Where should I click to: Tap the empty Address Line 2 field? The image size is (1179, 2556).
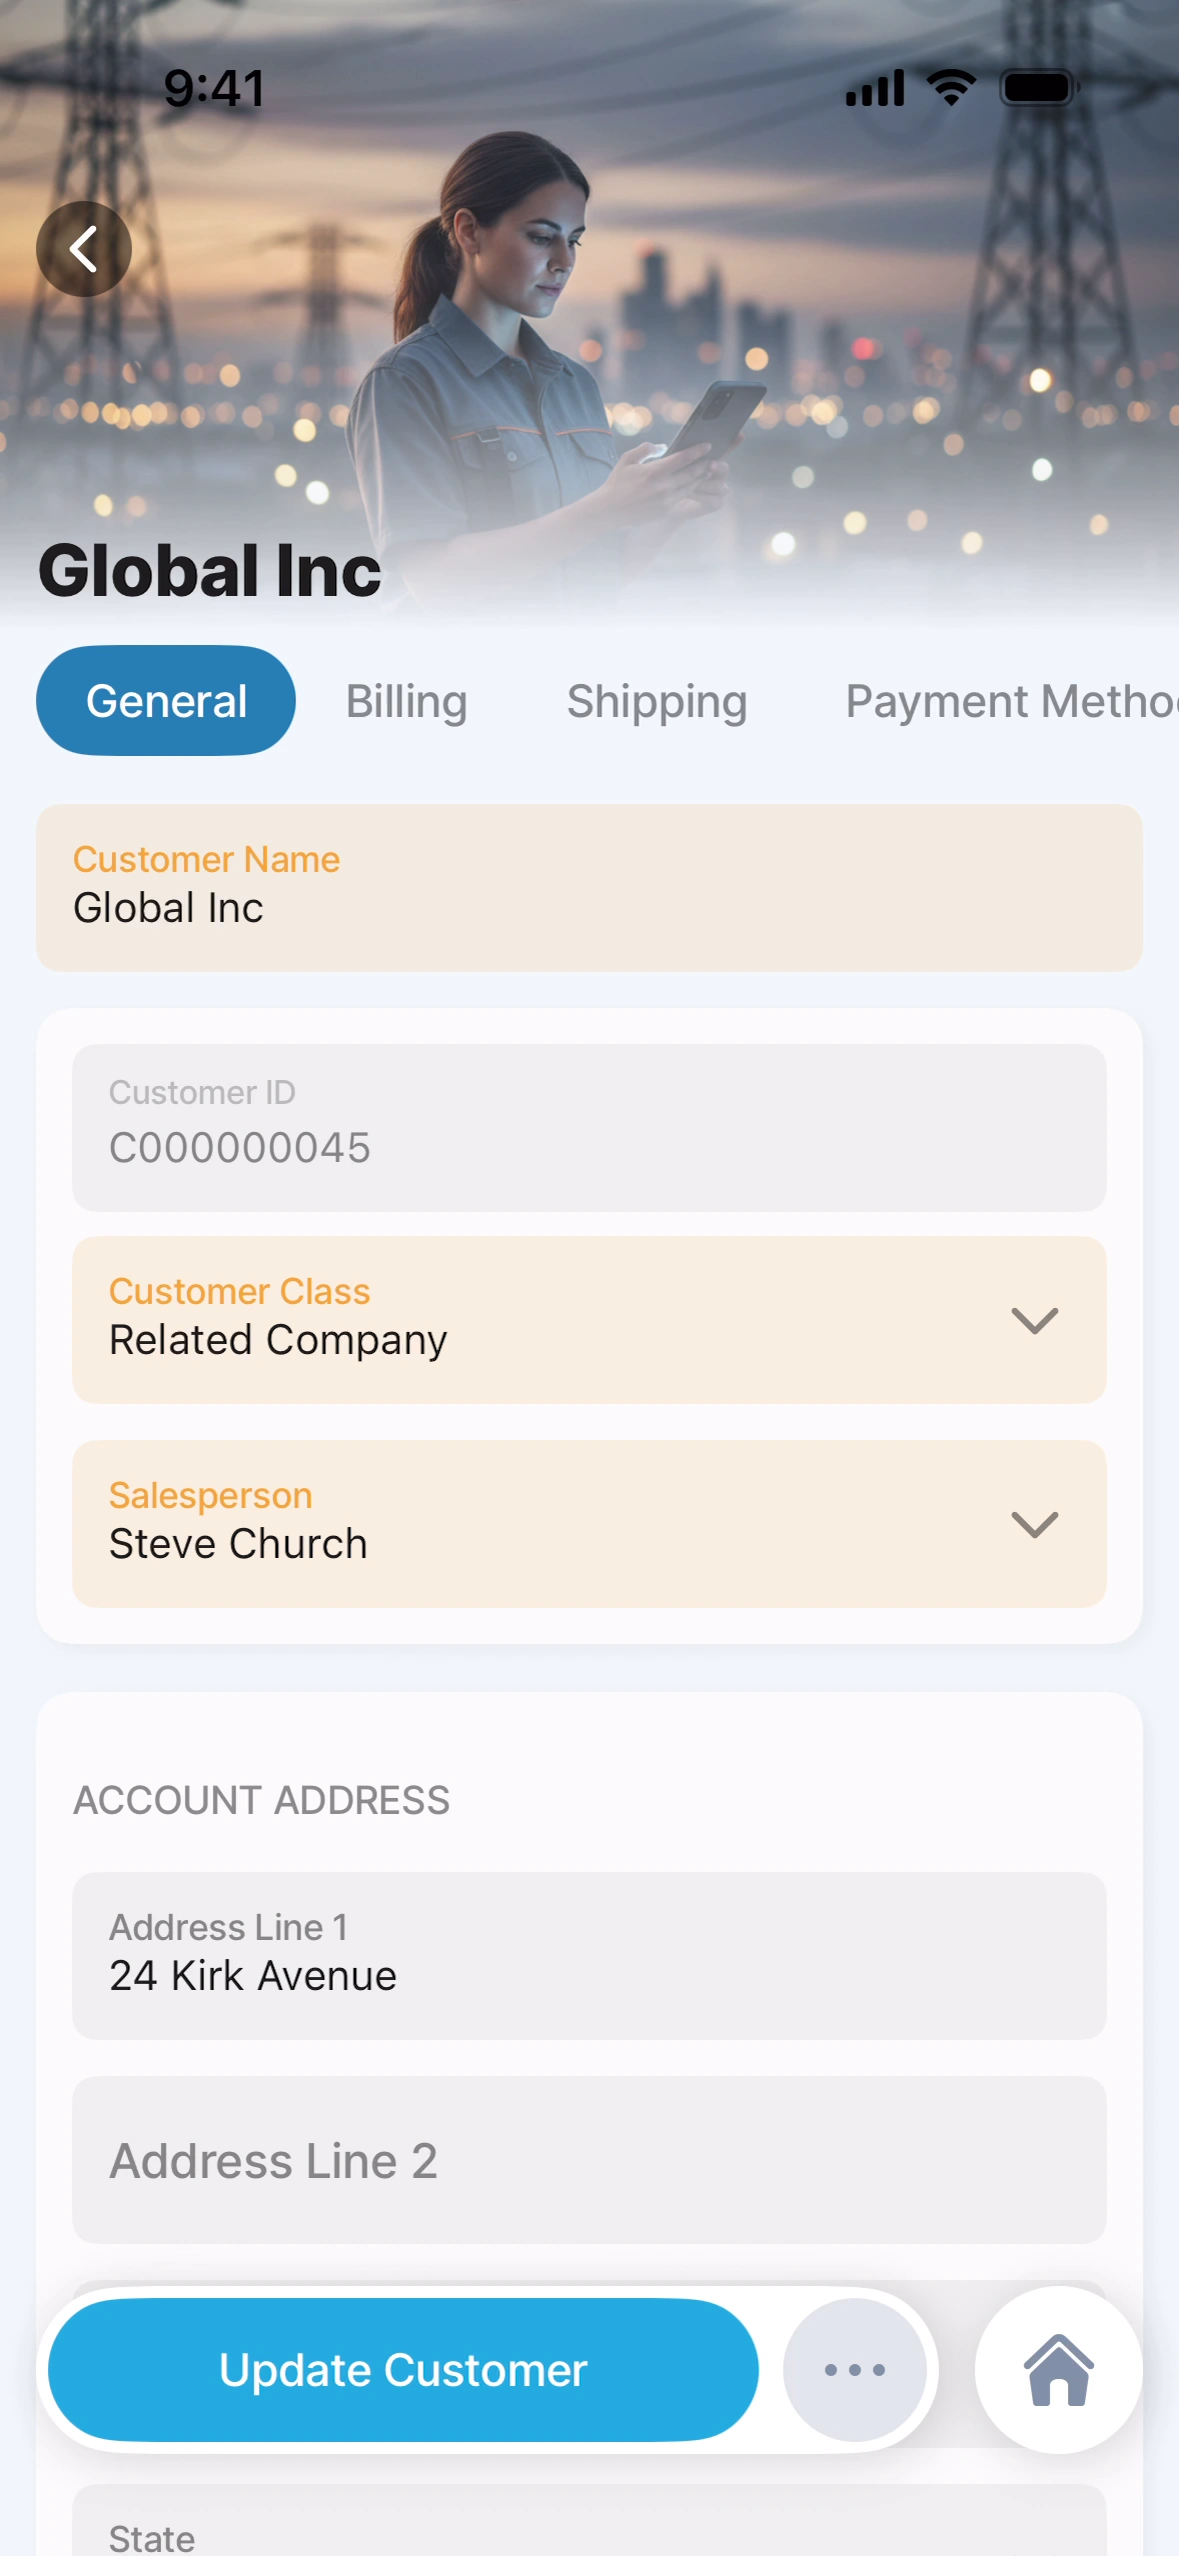(589, 2160)
